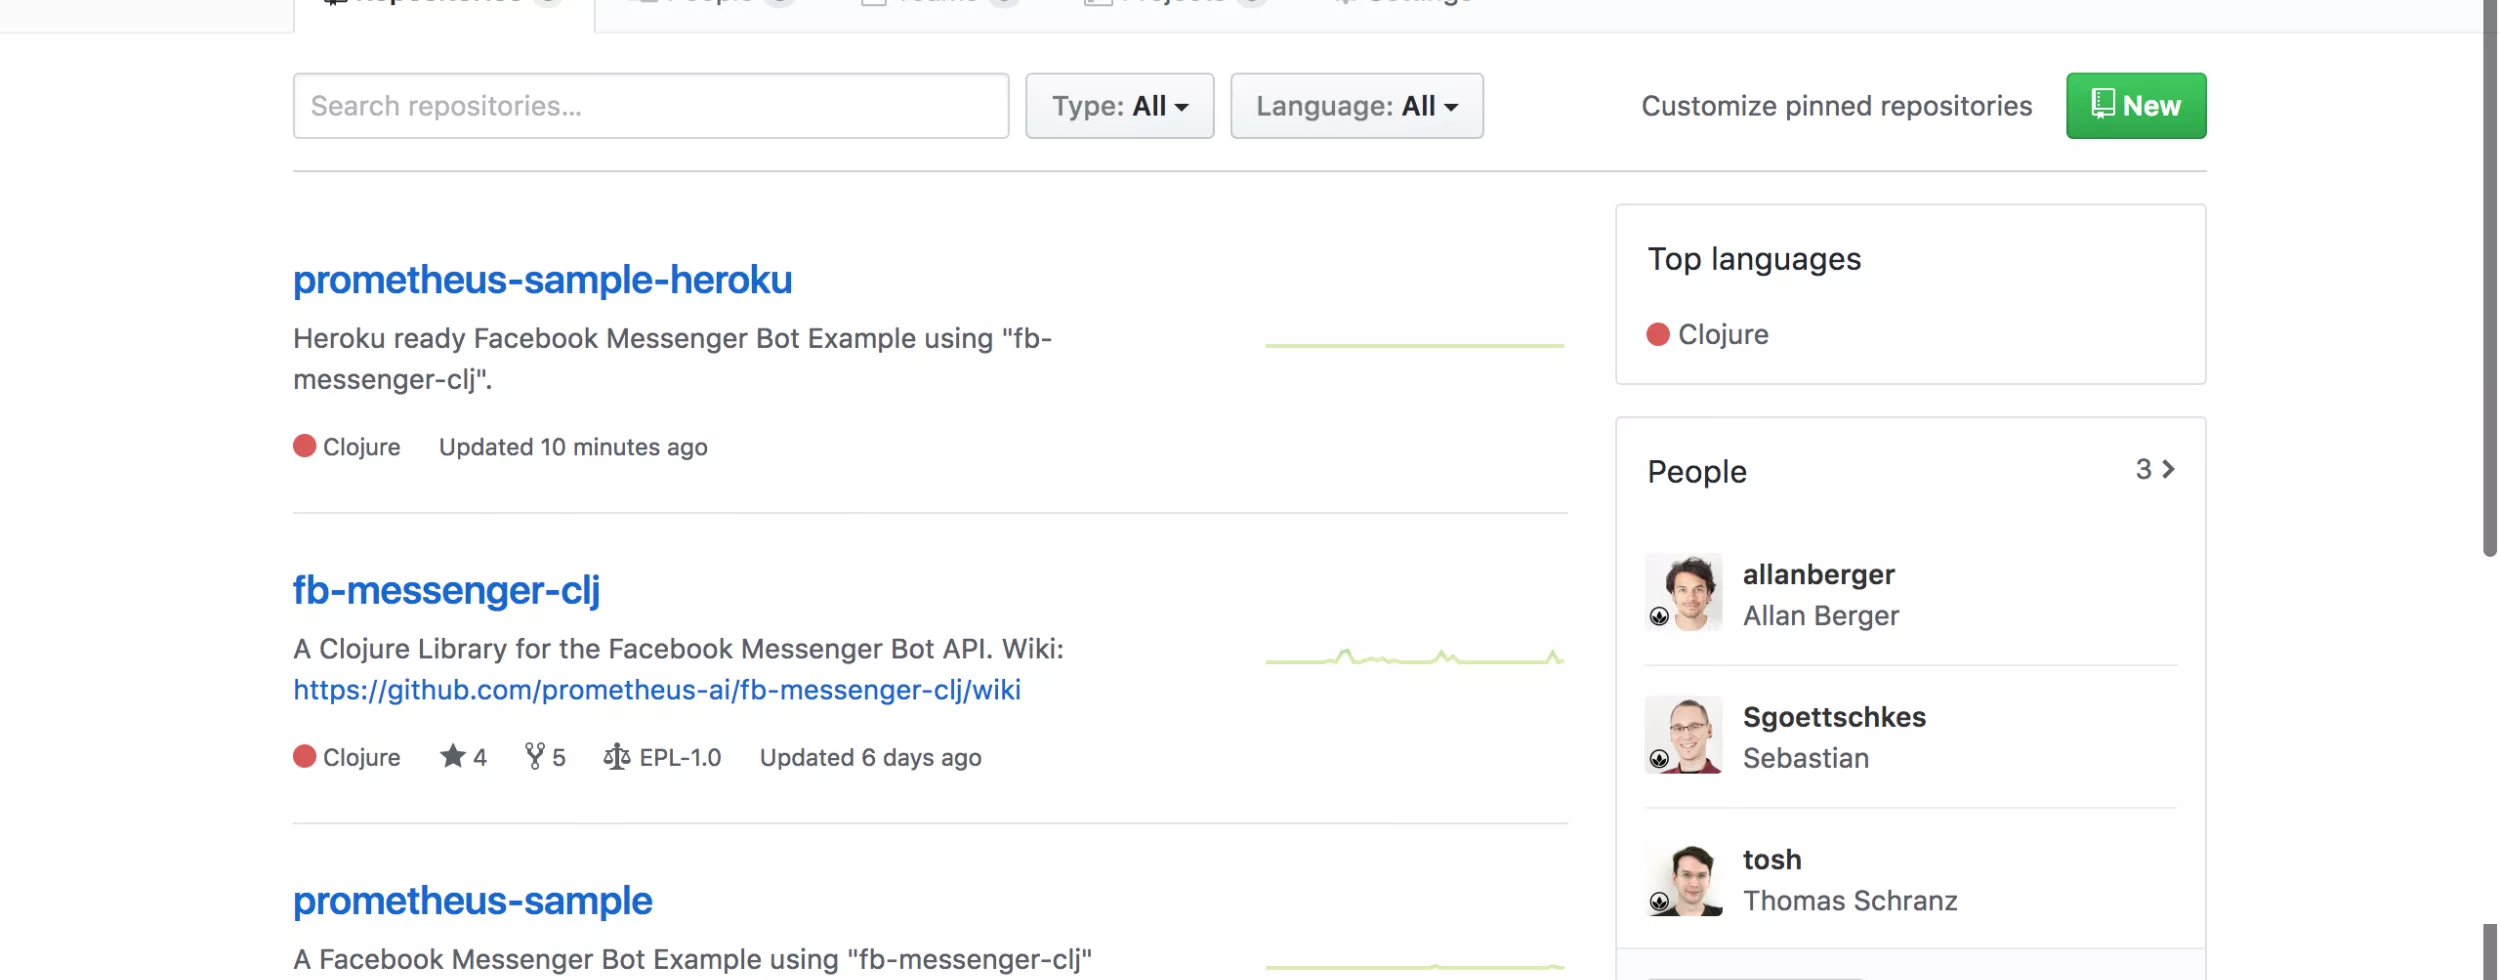Expand the Type: All dropdown
This screenshot has height=980, width=2500.
pyautogui.click(x=1119, y=106)
